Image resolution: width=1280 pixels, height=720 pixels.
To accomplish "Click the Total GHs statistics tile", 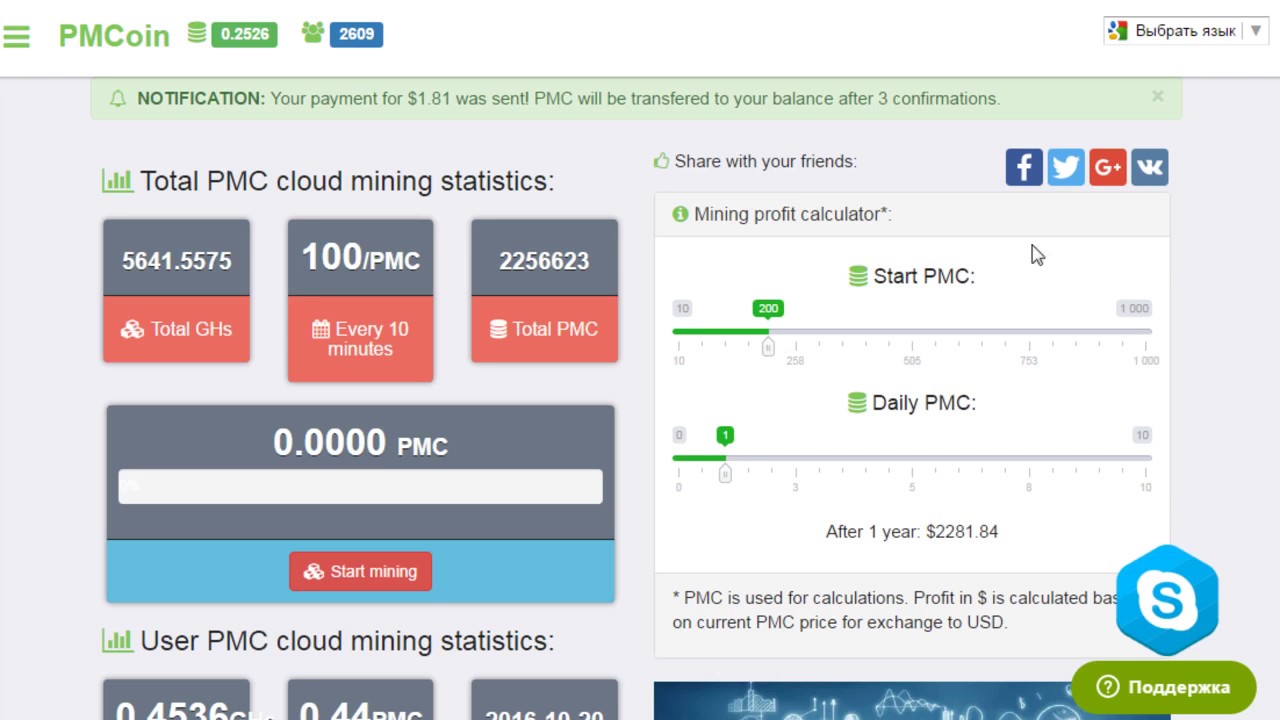I will (x=176, y=291).
